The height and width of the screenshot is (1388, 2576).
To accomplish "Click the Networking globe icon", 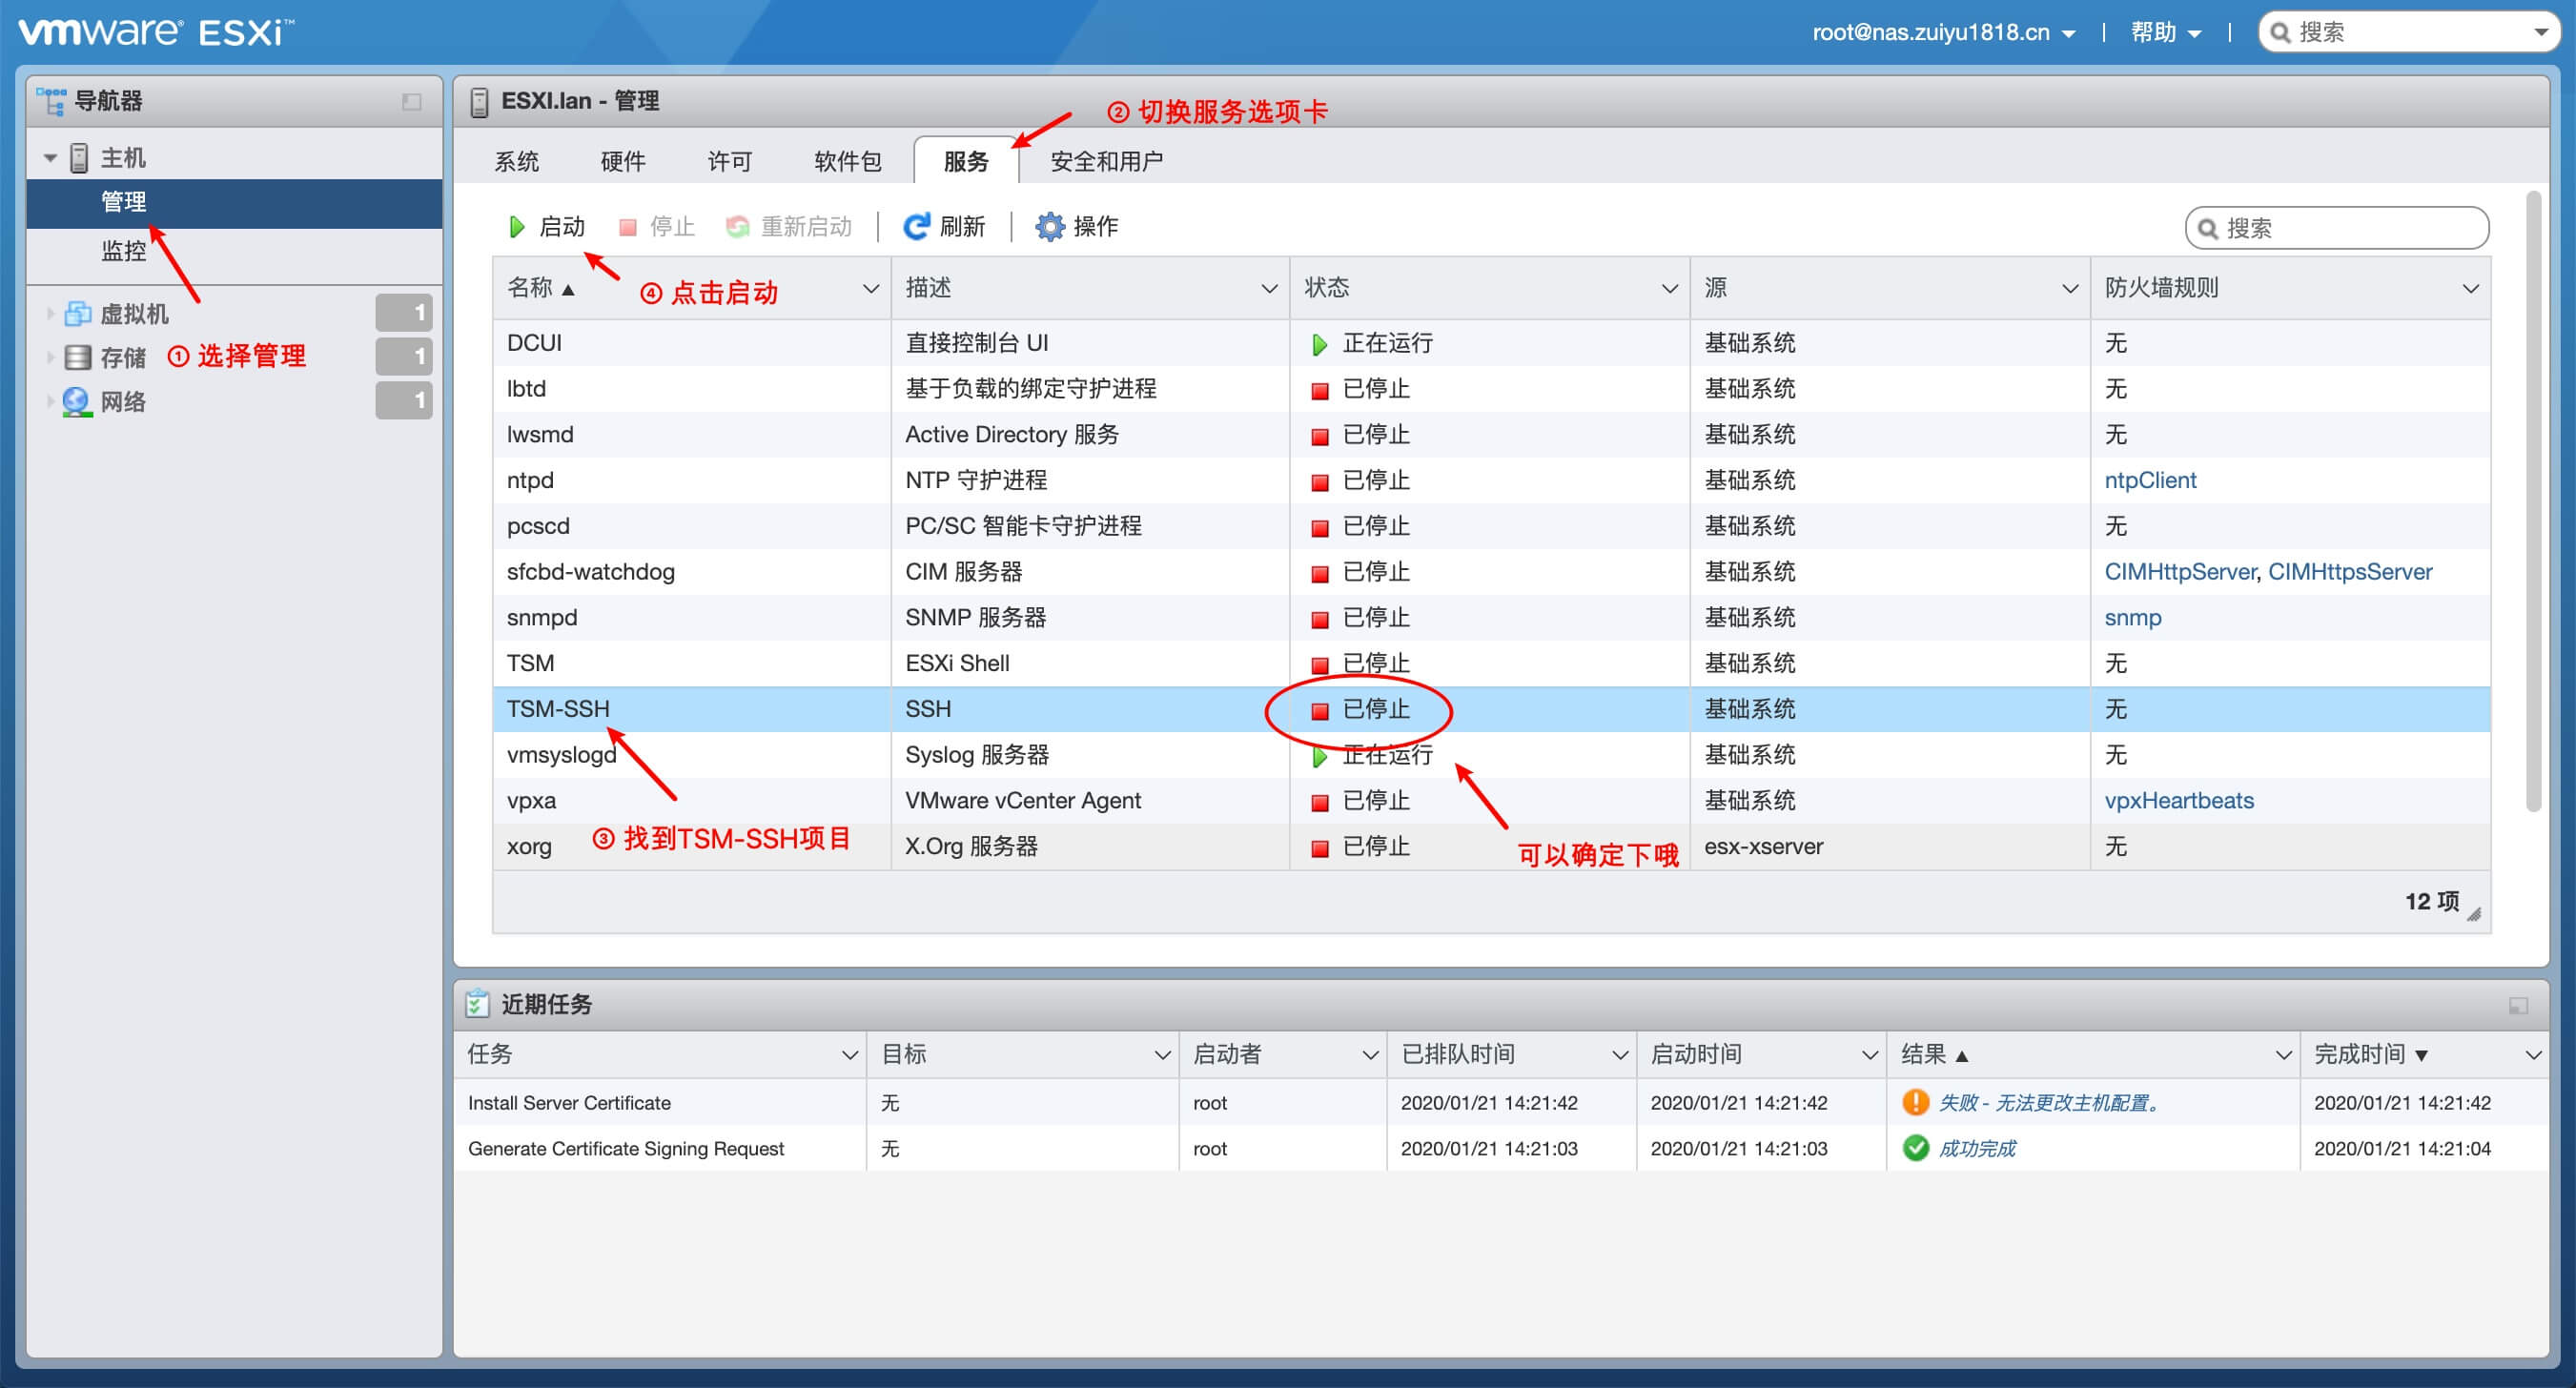I will click(77, 401).
